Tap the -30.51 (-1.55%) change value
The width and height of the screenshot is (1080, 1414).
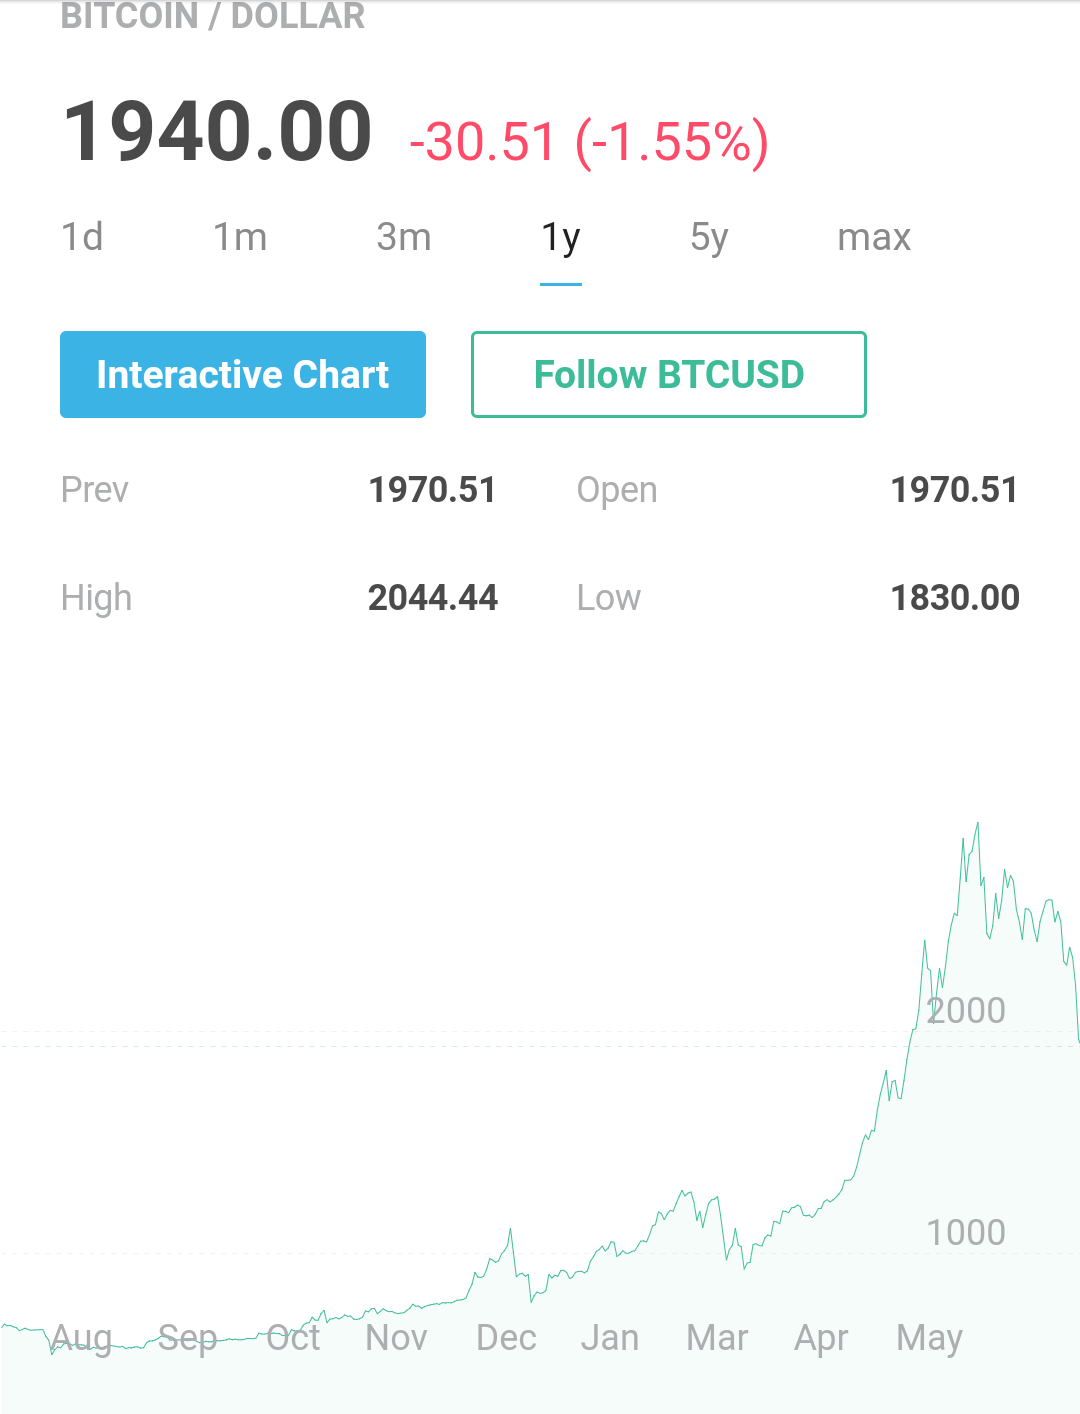coord(589,141)
